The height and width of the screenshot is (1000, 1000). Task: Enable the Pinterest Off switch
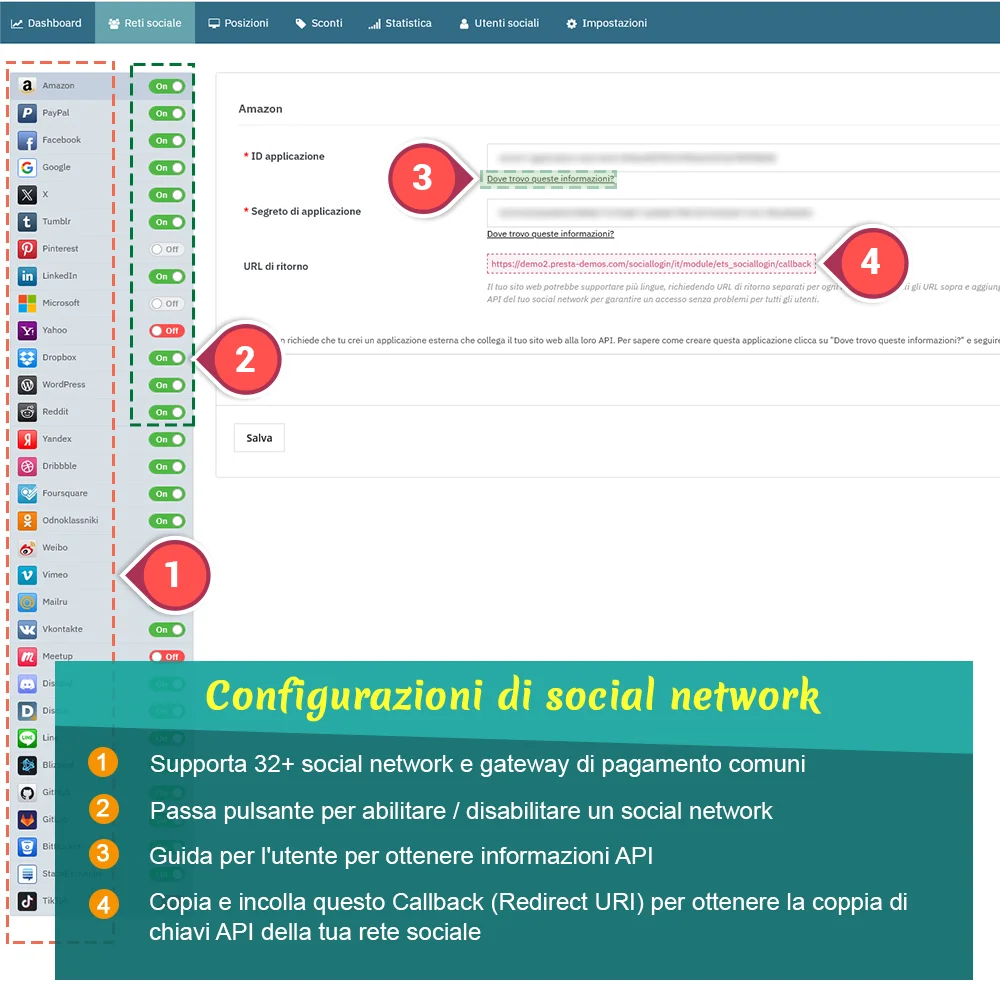(167, 249)
